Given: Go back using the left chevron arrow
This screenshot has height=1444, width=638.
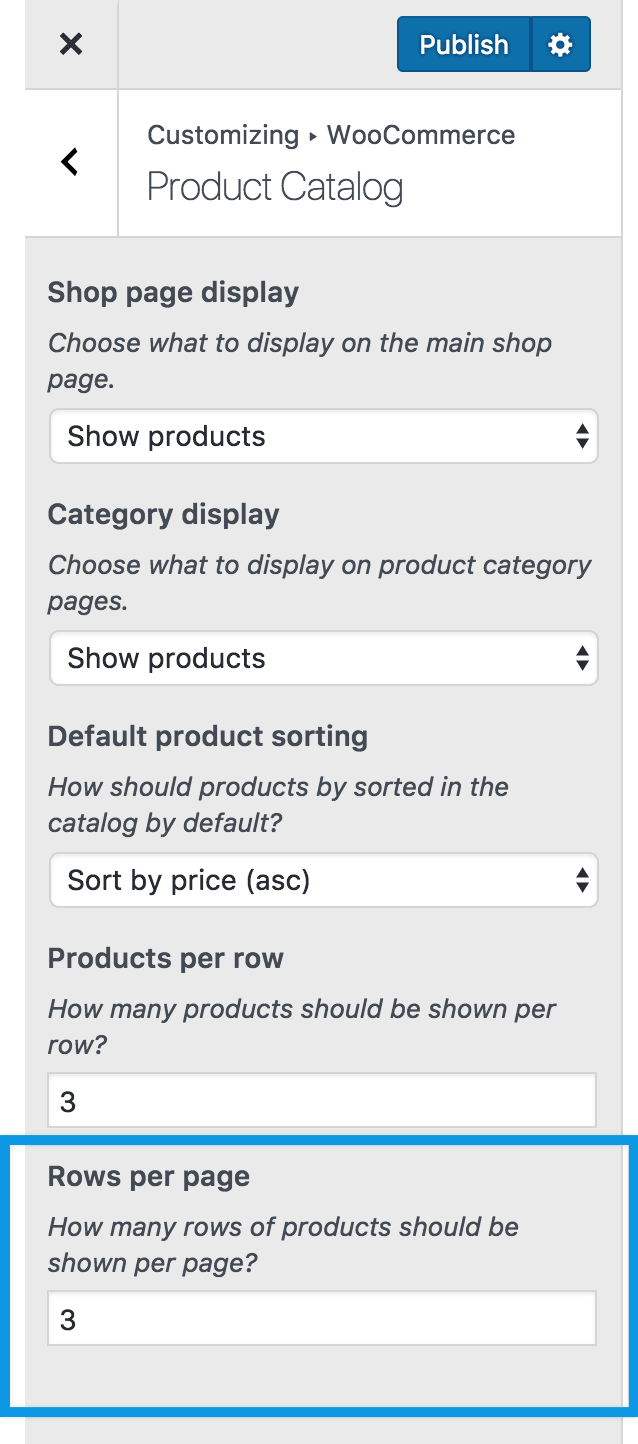Looking at the screenshot, I should (x=70, y=162).
